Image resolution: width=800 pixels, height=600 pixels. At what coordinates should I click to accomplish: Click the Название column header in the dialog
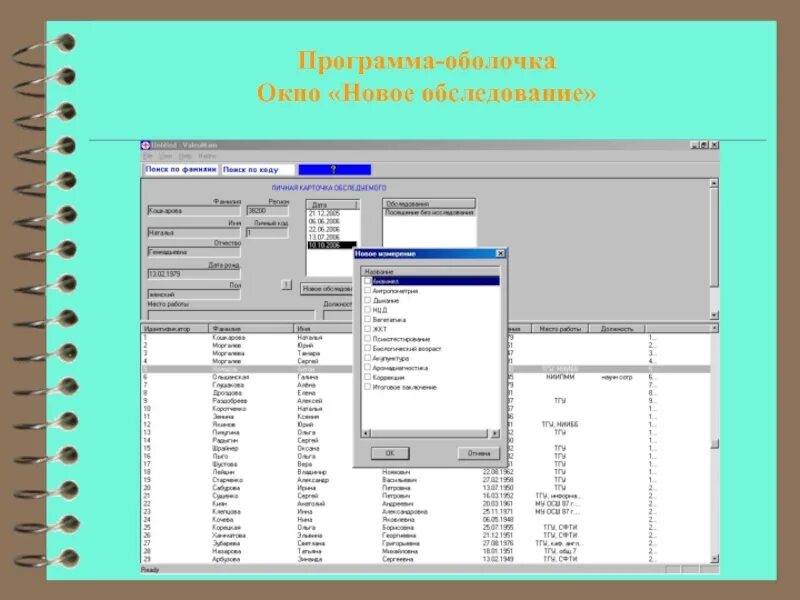coord(430,272)
